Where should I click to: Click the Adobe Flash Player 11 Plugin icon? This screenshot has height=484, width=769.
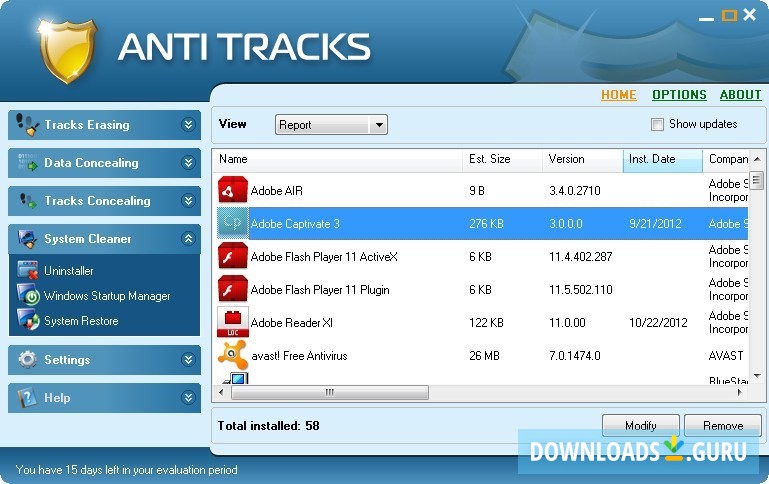click(x=232, y=289)
